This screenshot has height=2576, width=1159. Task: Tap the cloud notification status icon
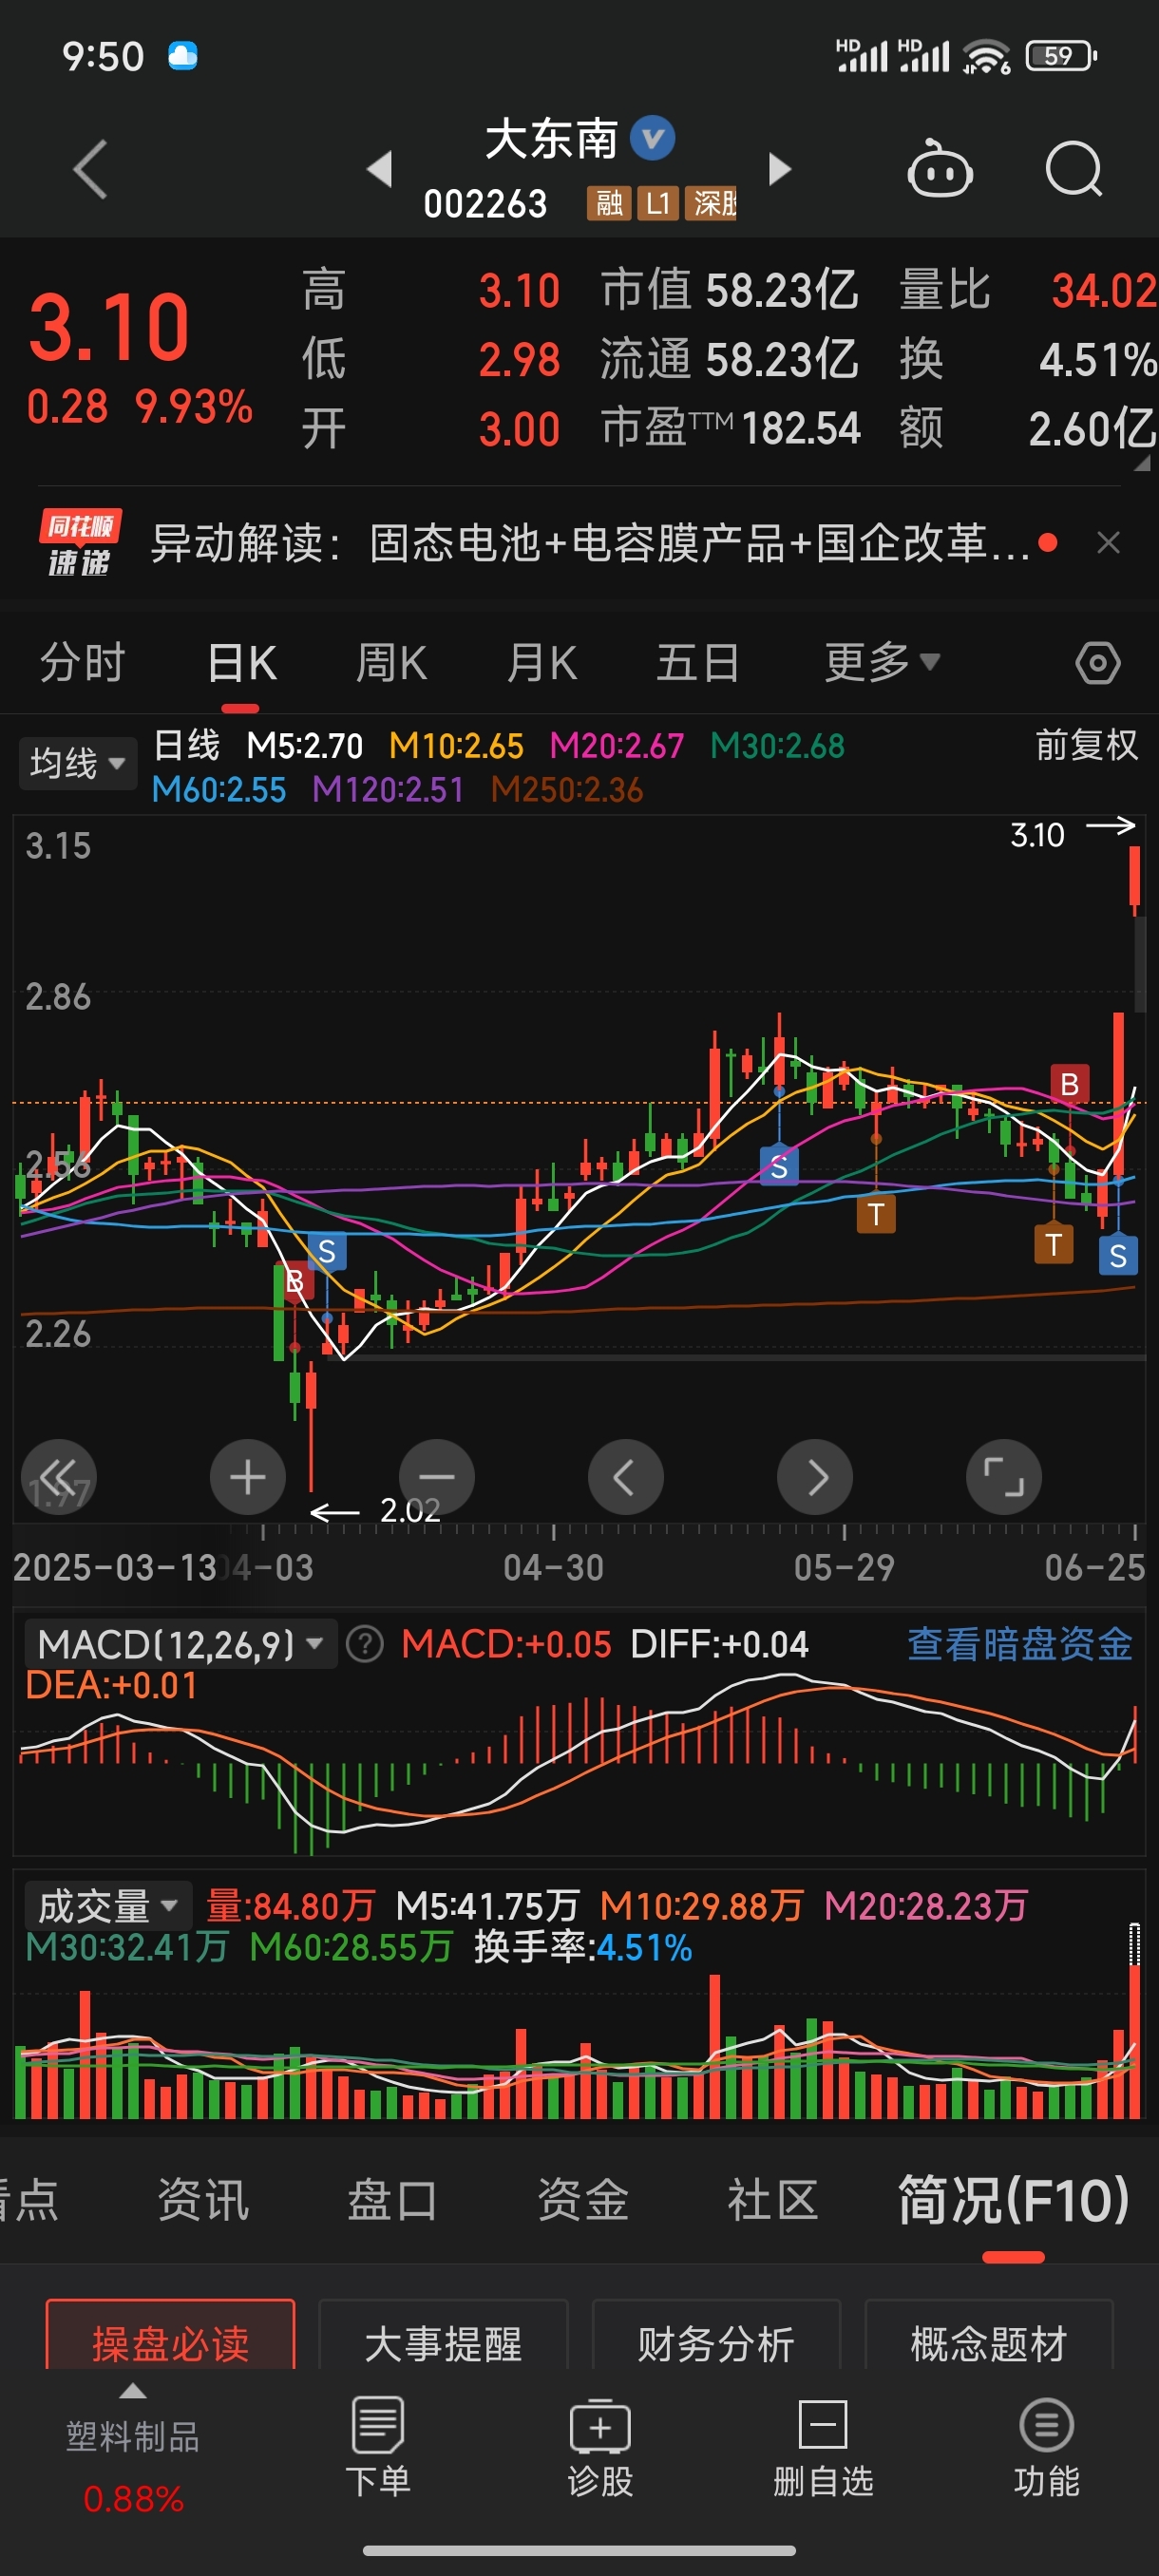(183, 55)
